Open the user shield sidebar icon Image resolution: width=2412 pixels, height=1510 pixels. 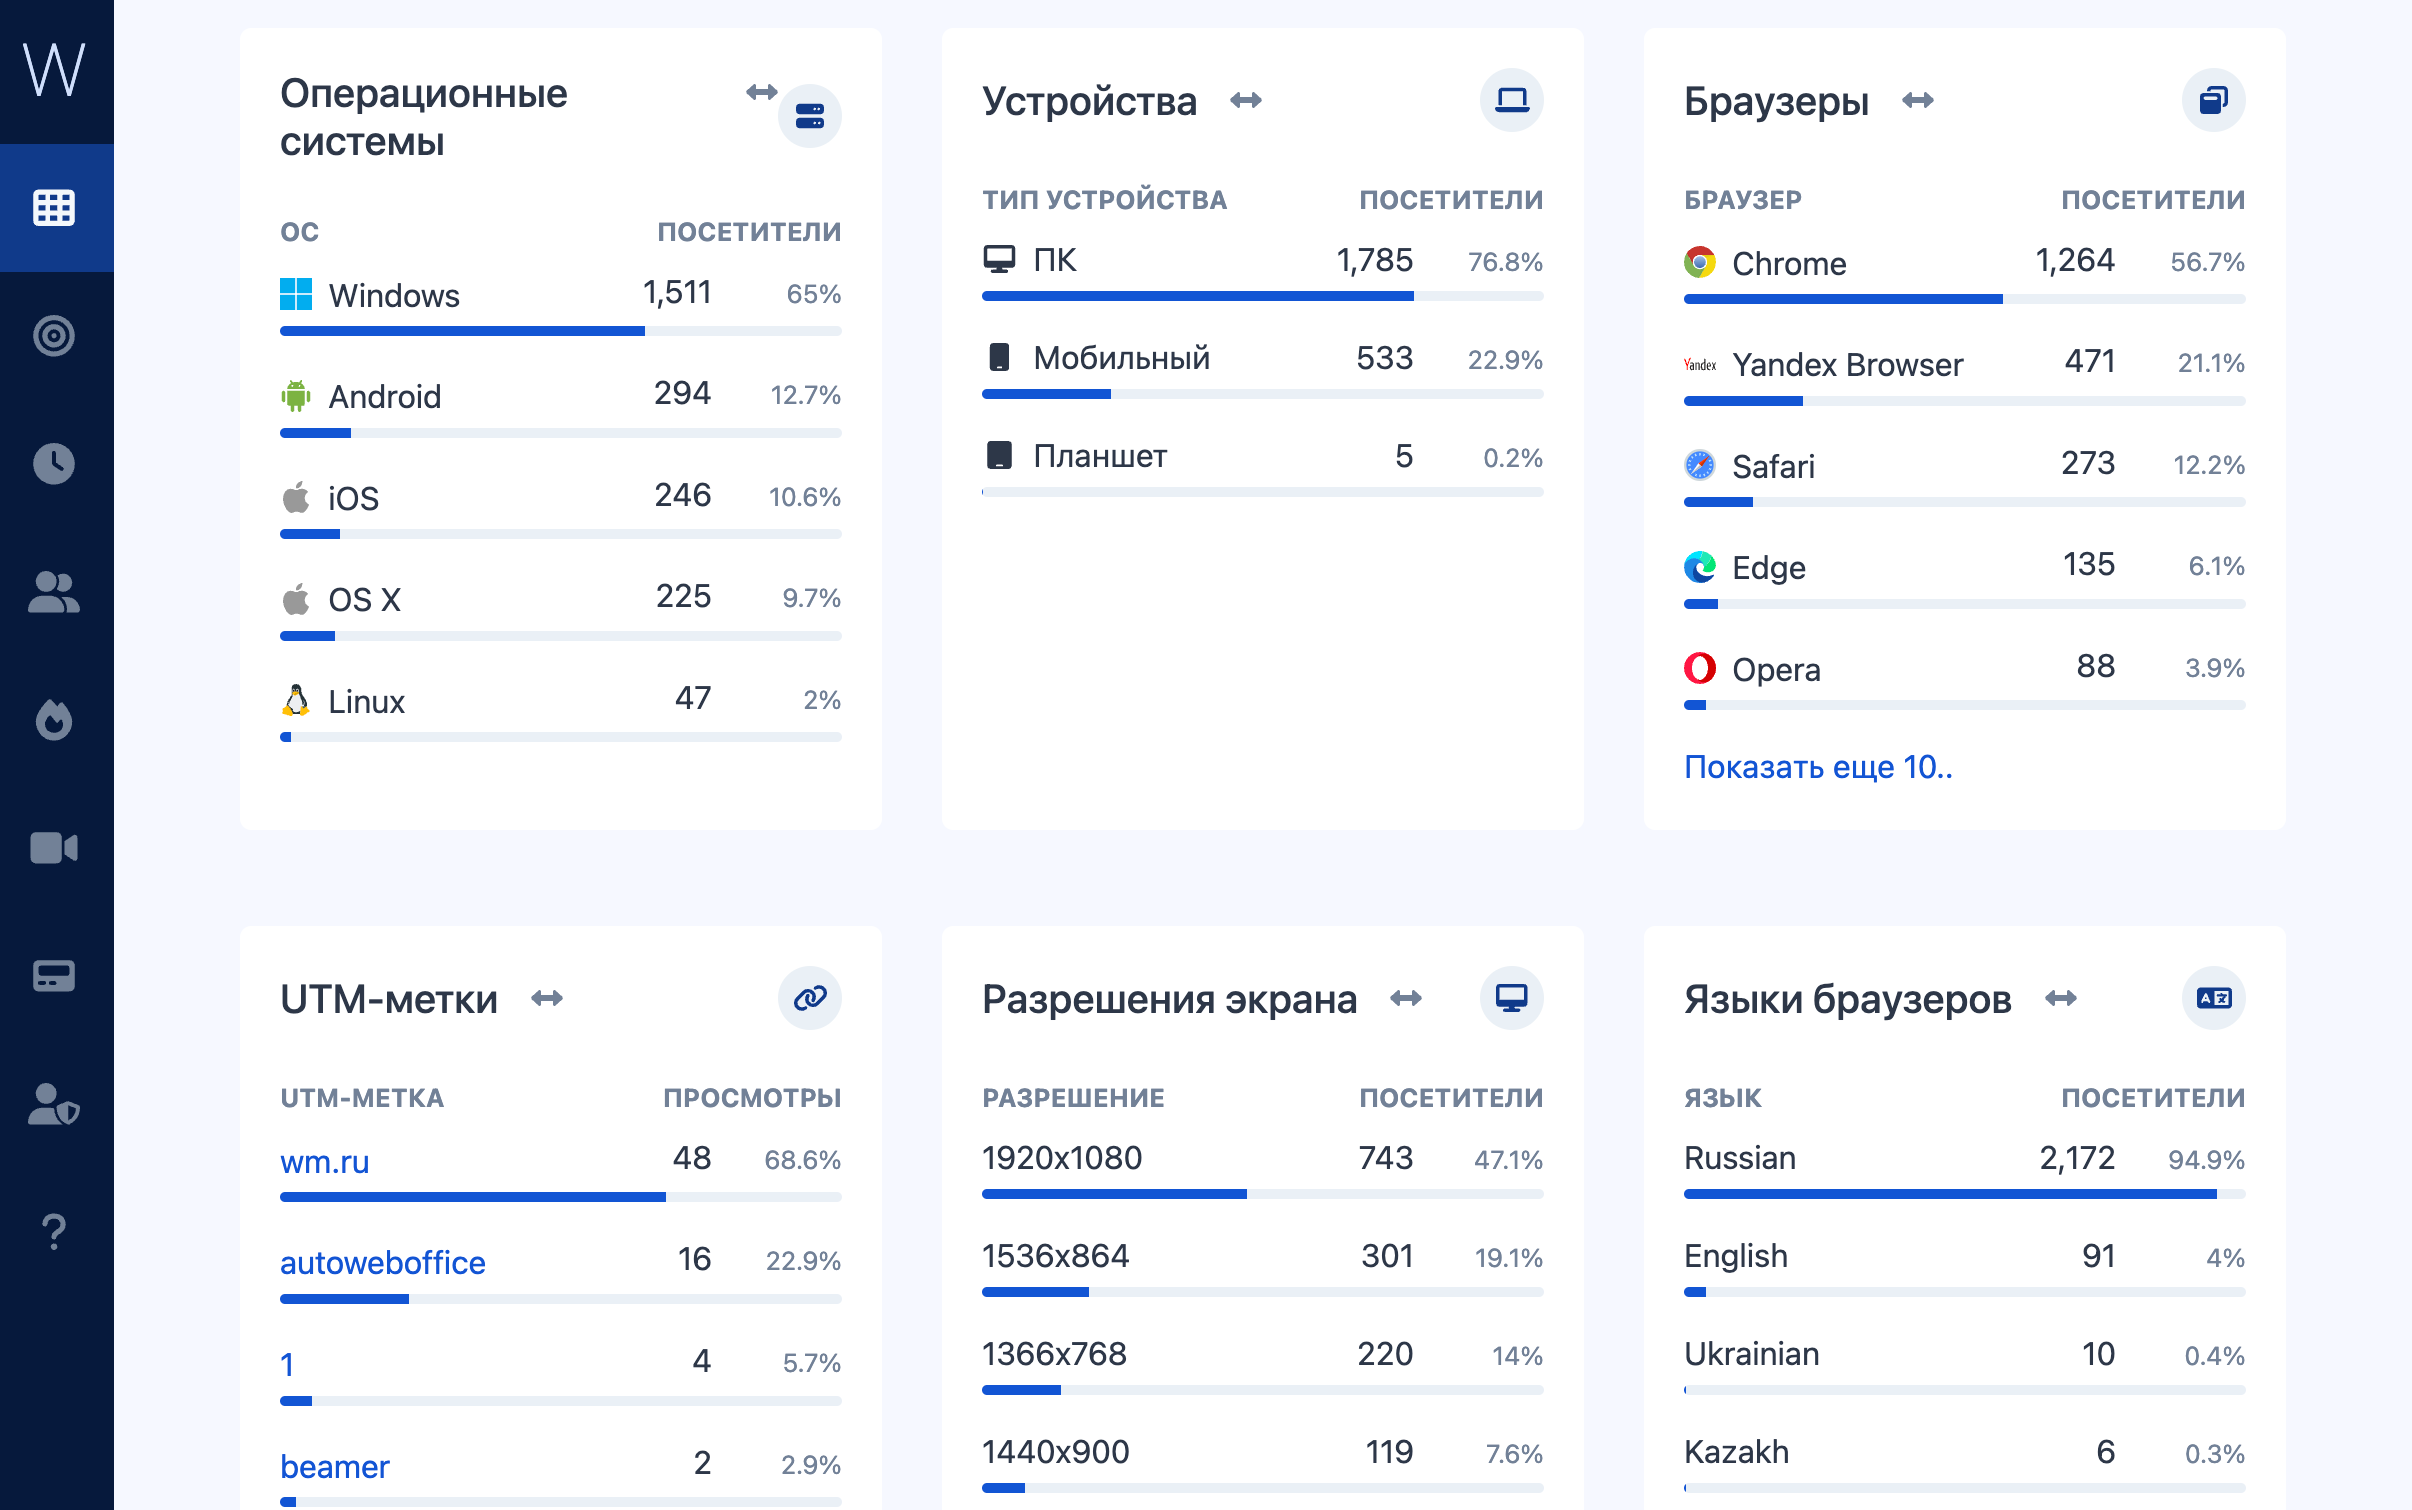[54, 1104]
